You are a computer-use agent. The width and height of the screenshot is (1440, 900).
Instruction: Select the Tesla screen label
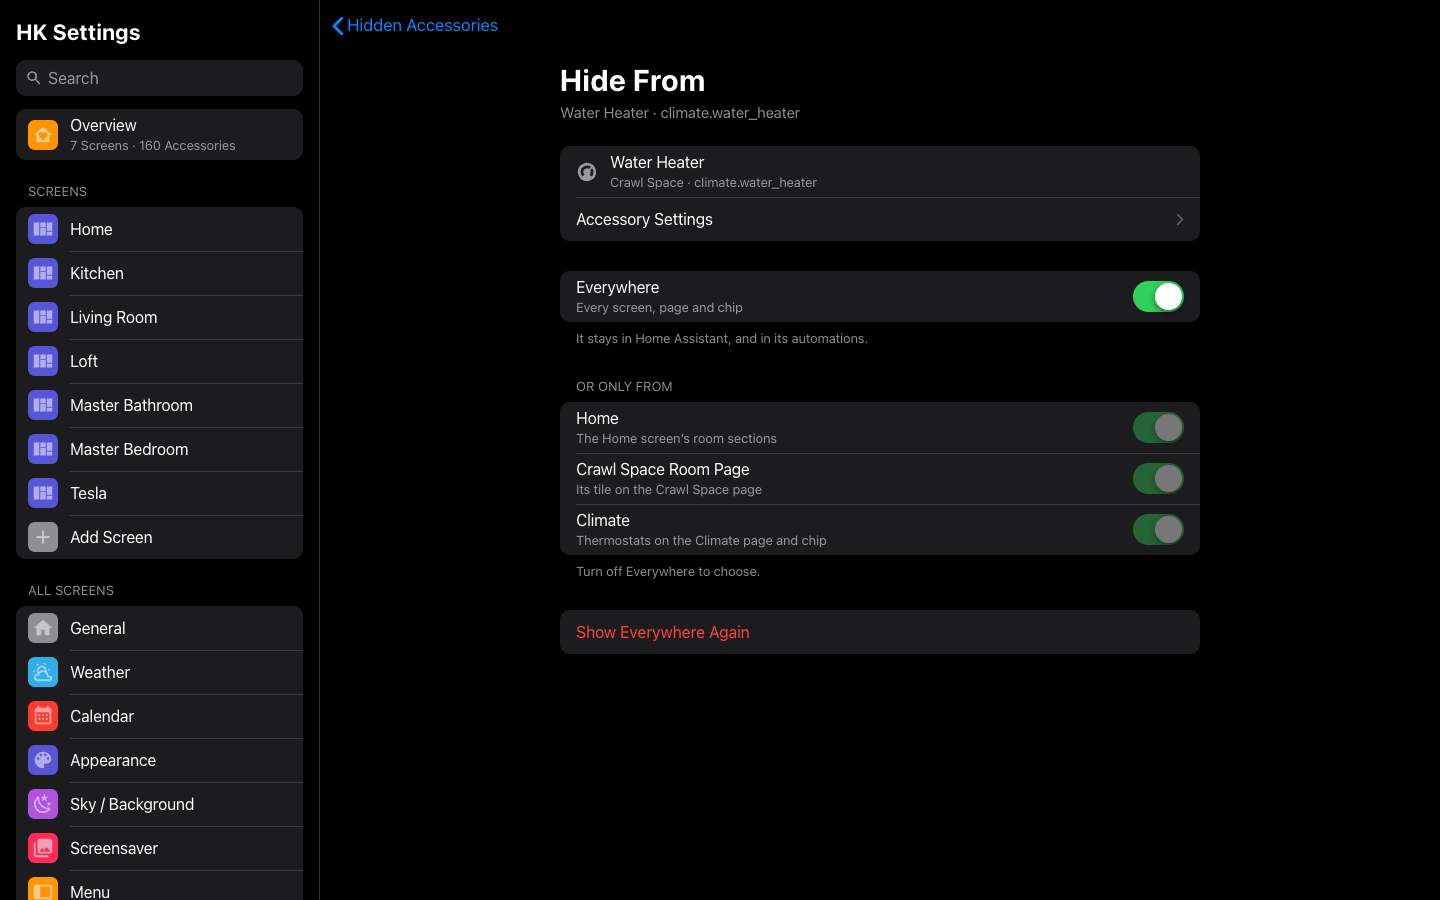[88, 493]
